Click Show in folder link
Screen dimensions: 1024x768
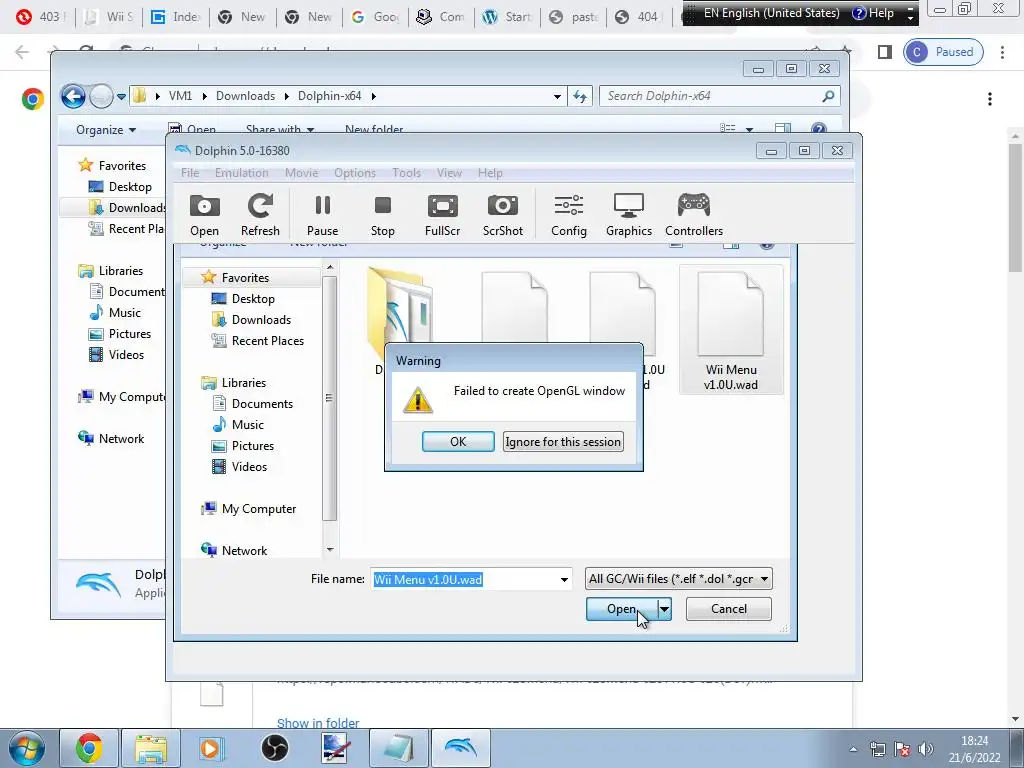(318, 723)
